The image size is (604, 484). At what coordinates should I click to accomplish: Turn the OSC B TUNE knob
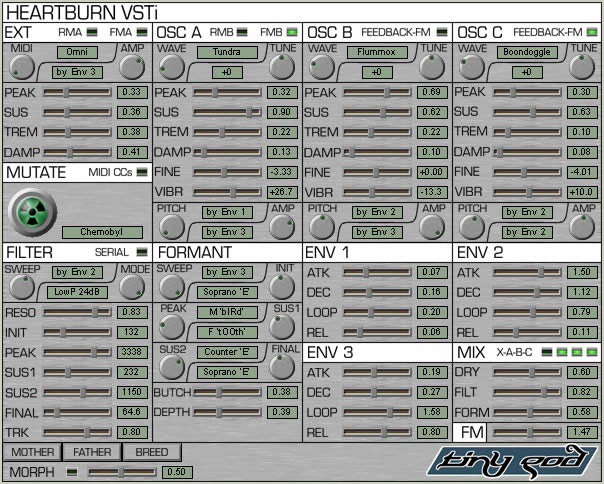tap(432, 67)
